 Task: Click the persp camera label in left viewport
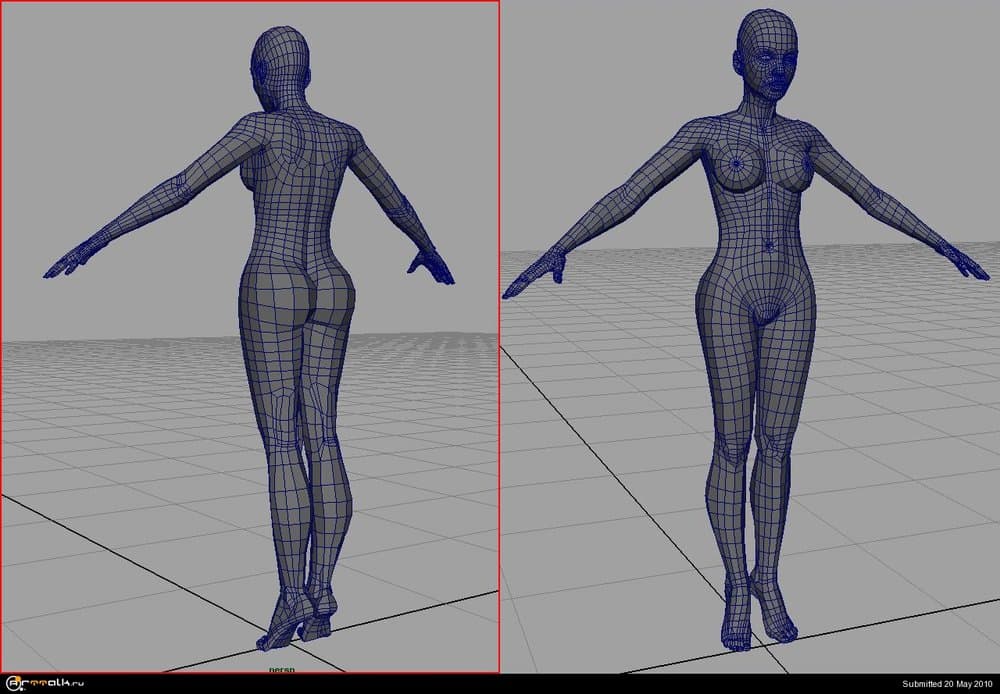(283, 668)
